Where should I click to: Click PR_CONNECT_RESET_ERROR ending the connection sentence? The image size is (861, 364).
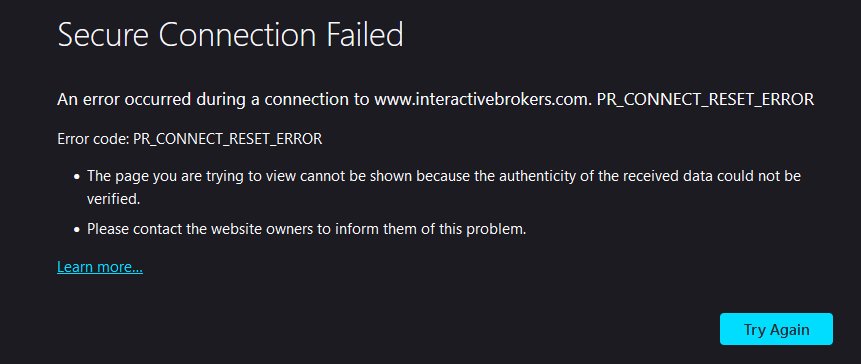coord(706,100)
